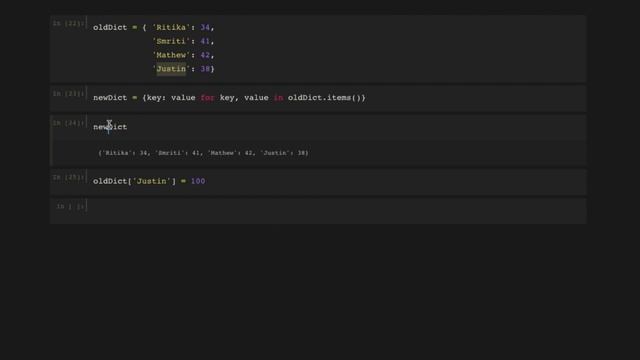Click the highlighted 'Justin' key in oldDict
This screenshot has width=640, height=360.
tap(171, 69)
